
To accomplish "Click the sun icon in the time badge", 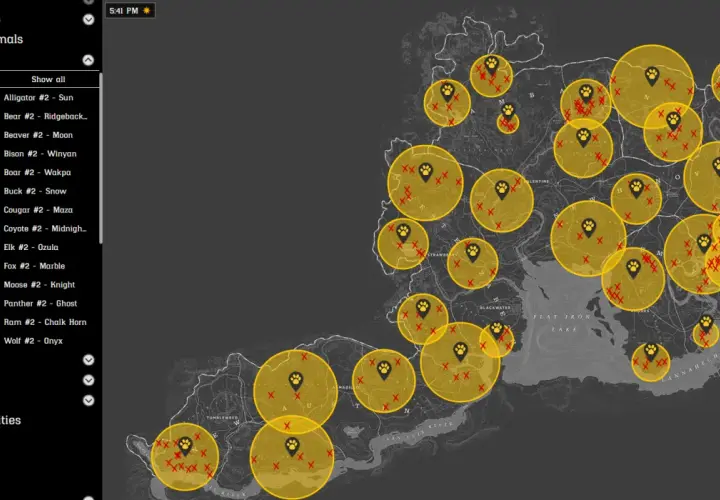I will (146, 11).
